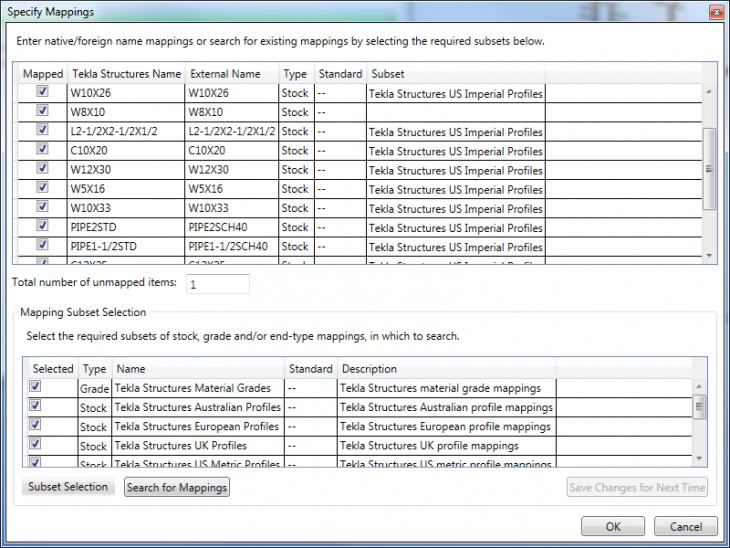This screenshot has height=548, width=730.
Task: Click Search for Mappings button
Action: 177,487
